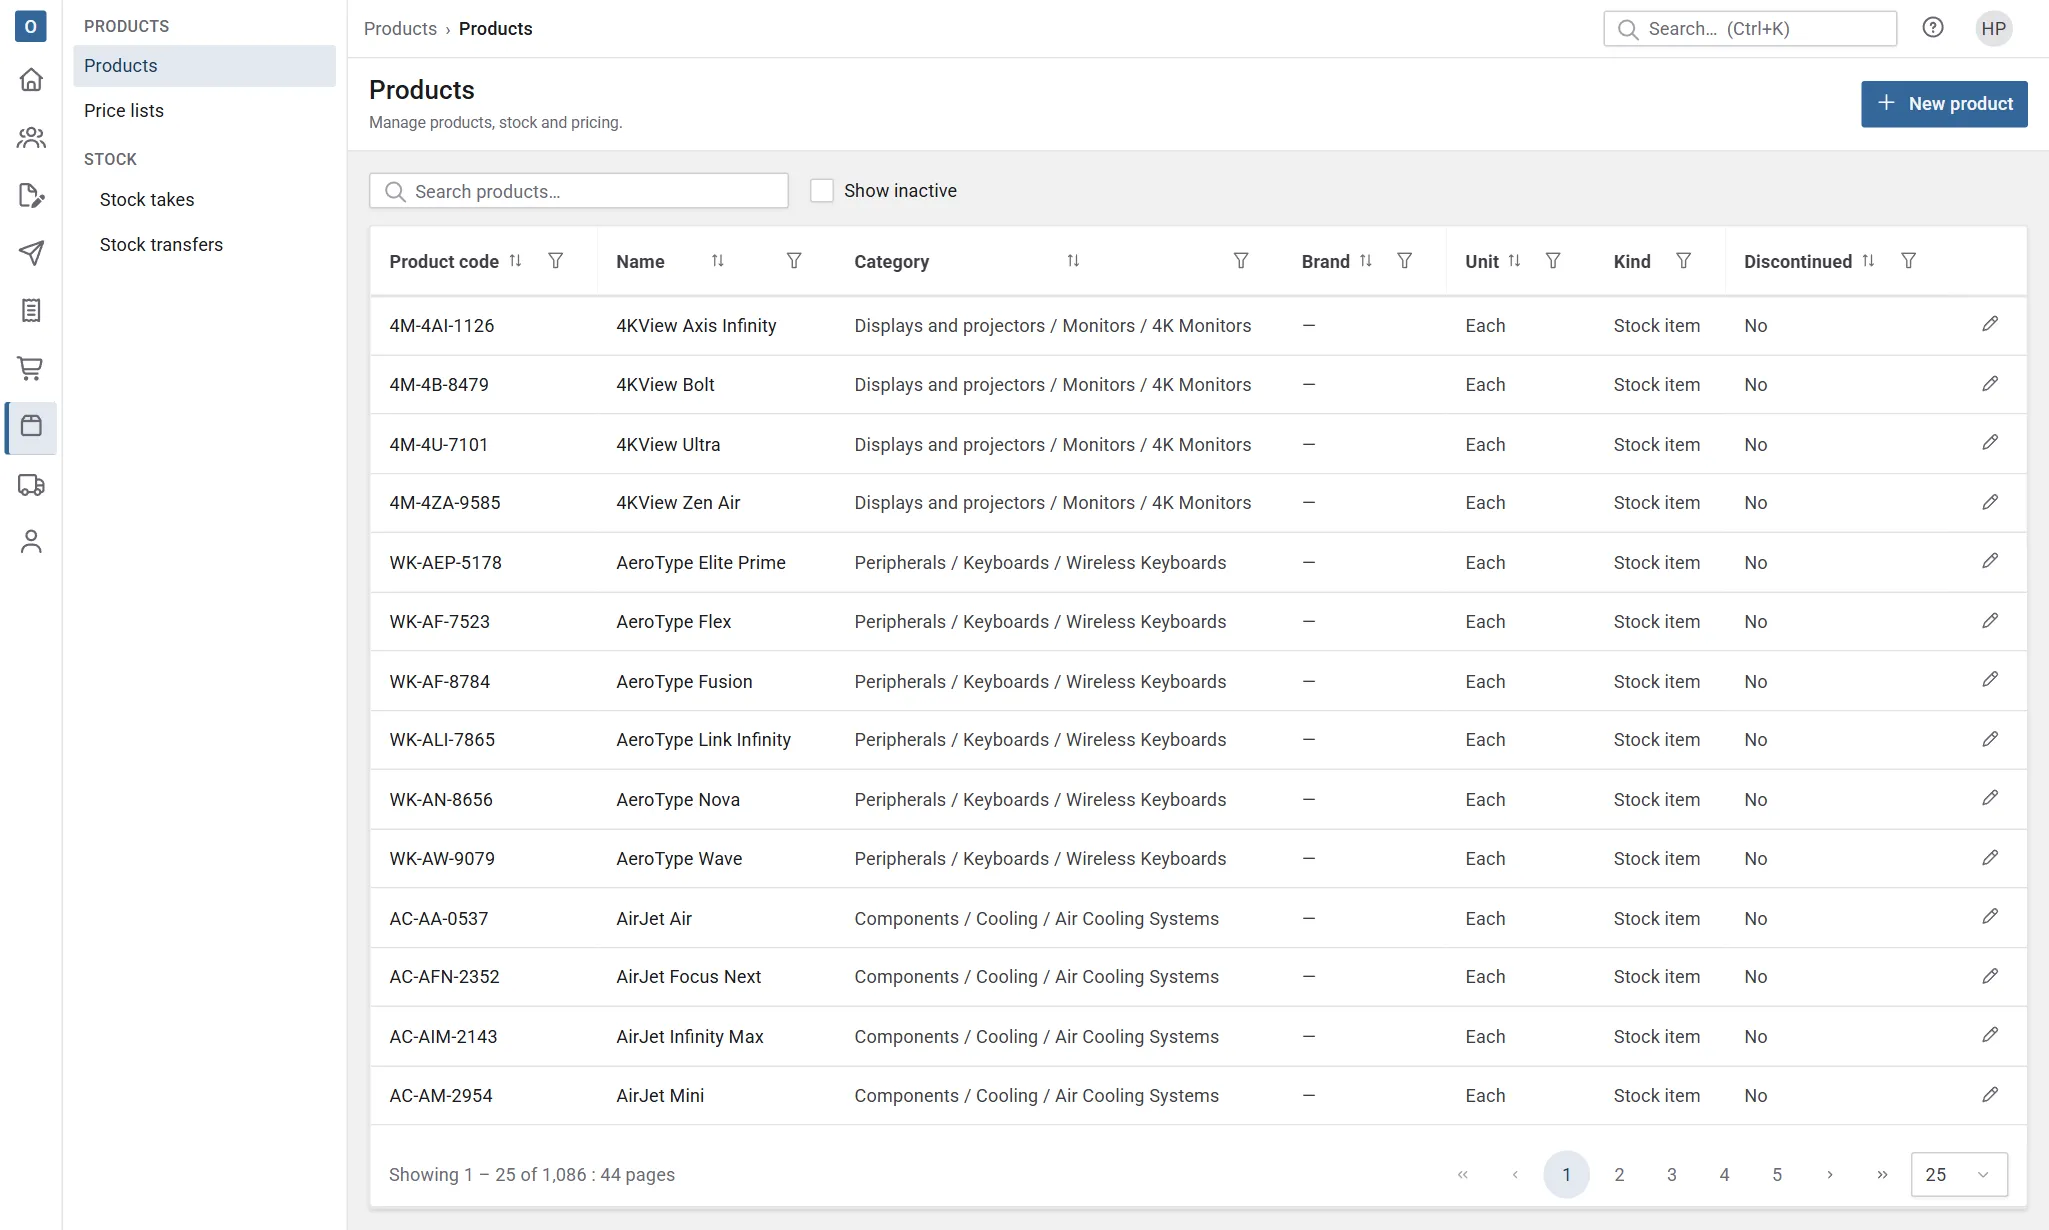Go to page 3

click(x=1672, y=1175)
